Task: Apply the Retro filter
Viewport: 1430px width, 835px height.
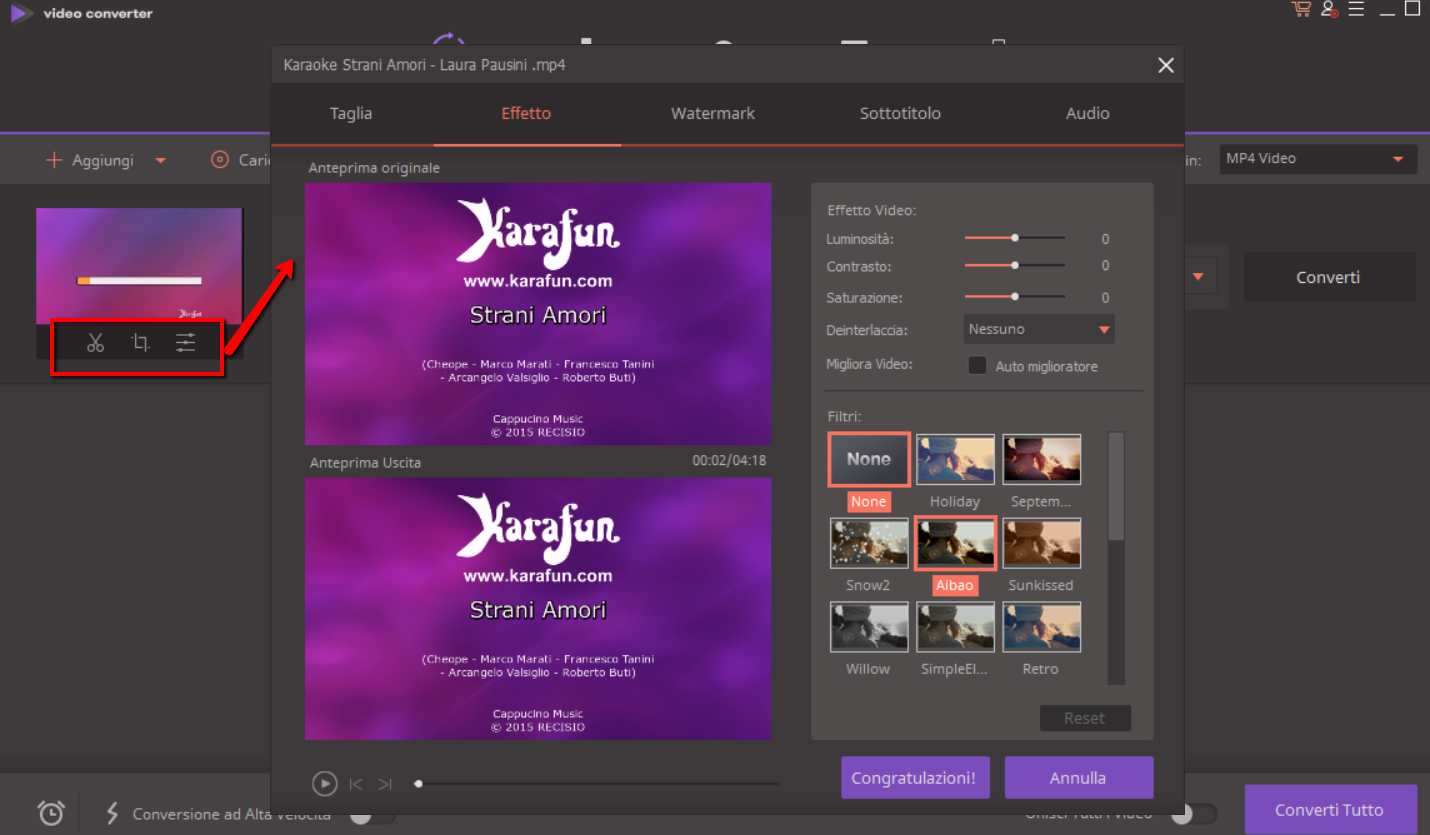Action: 1041,627
